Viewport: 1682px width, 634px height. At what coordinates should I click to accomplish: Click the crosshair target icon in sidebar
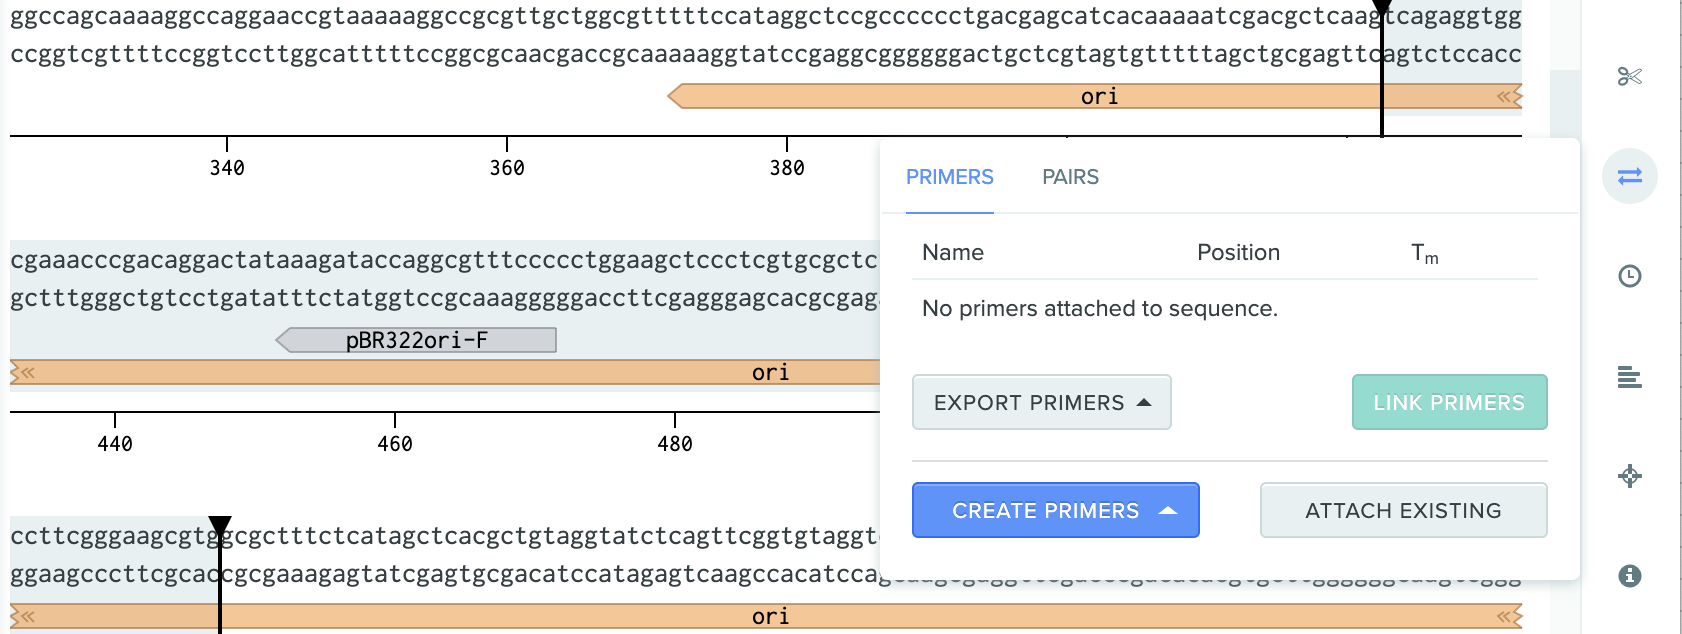(1630, 476)
